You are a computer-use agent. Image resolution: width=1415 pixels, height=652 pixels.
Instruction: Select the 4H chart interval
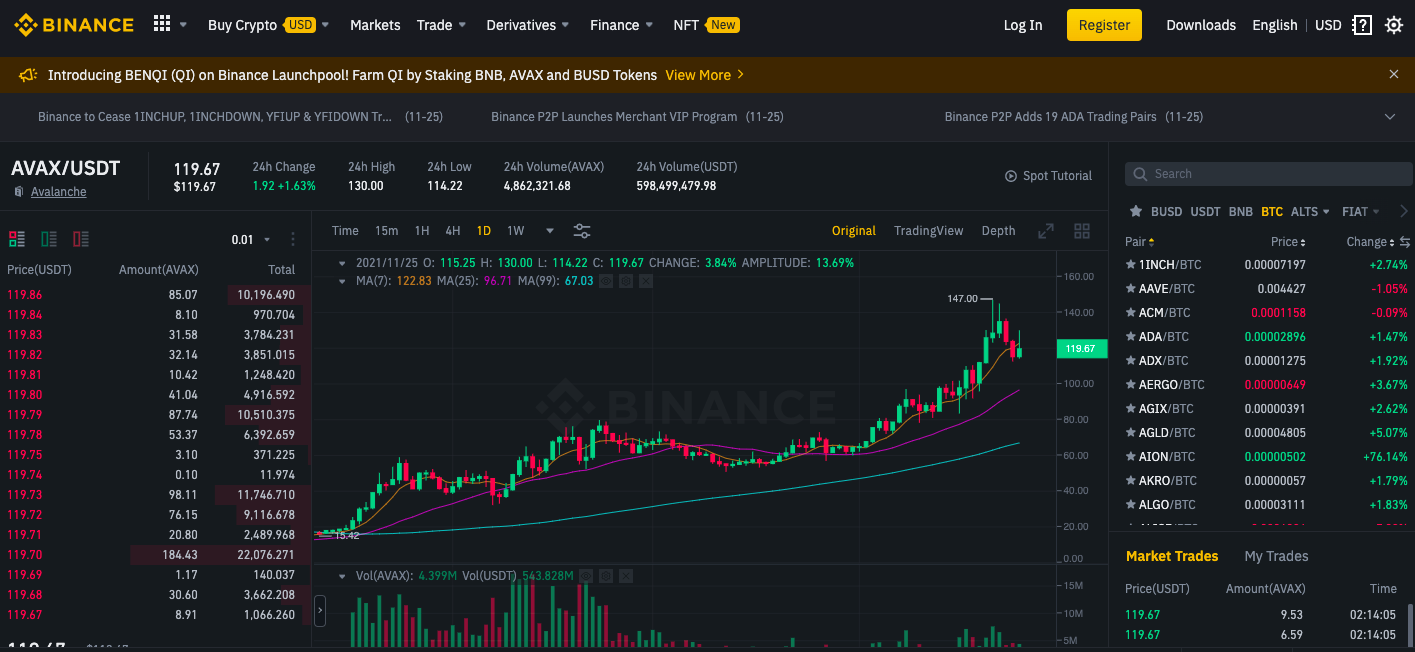(x=453, y=231)
